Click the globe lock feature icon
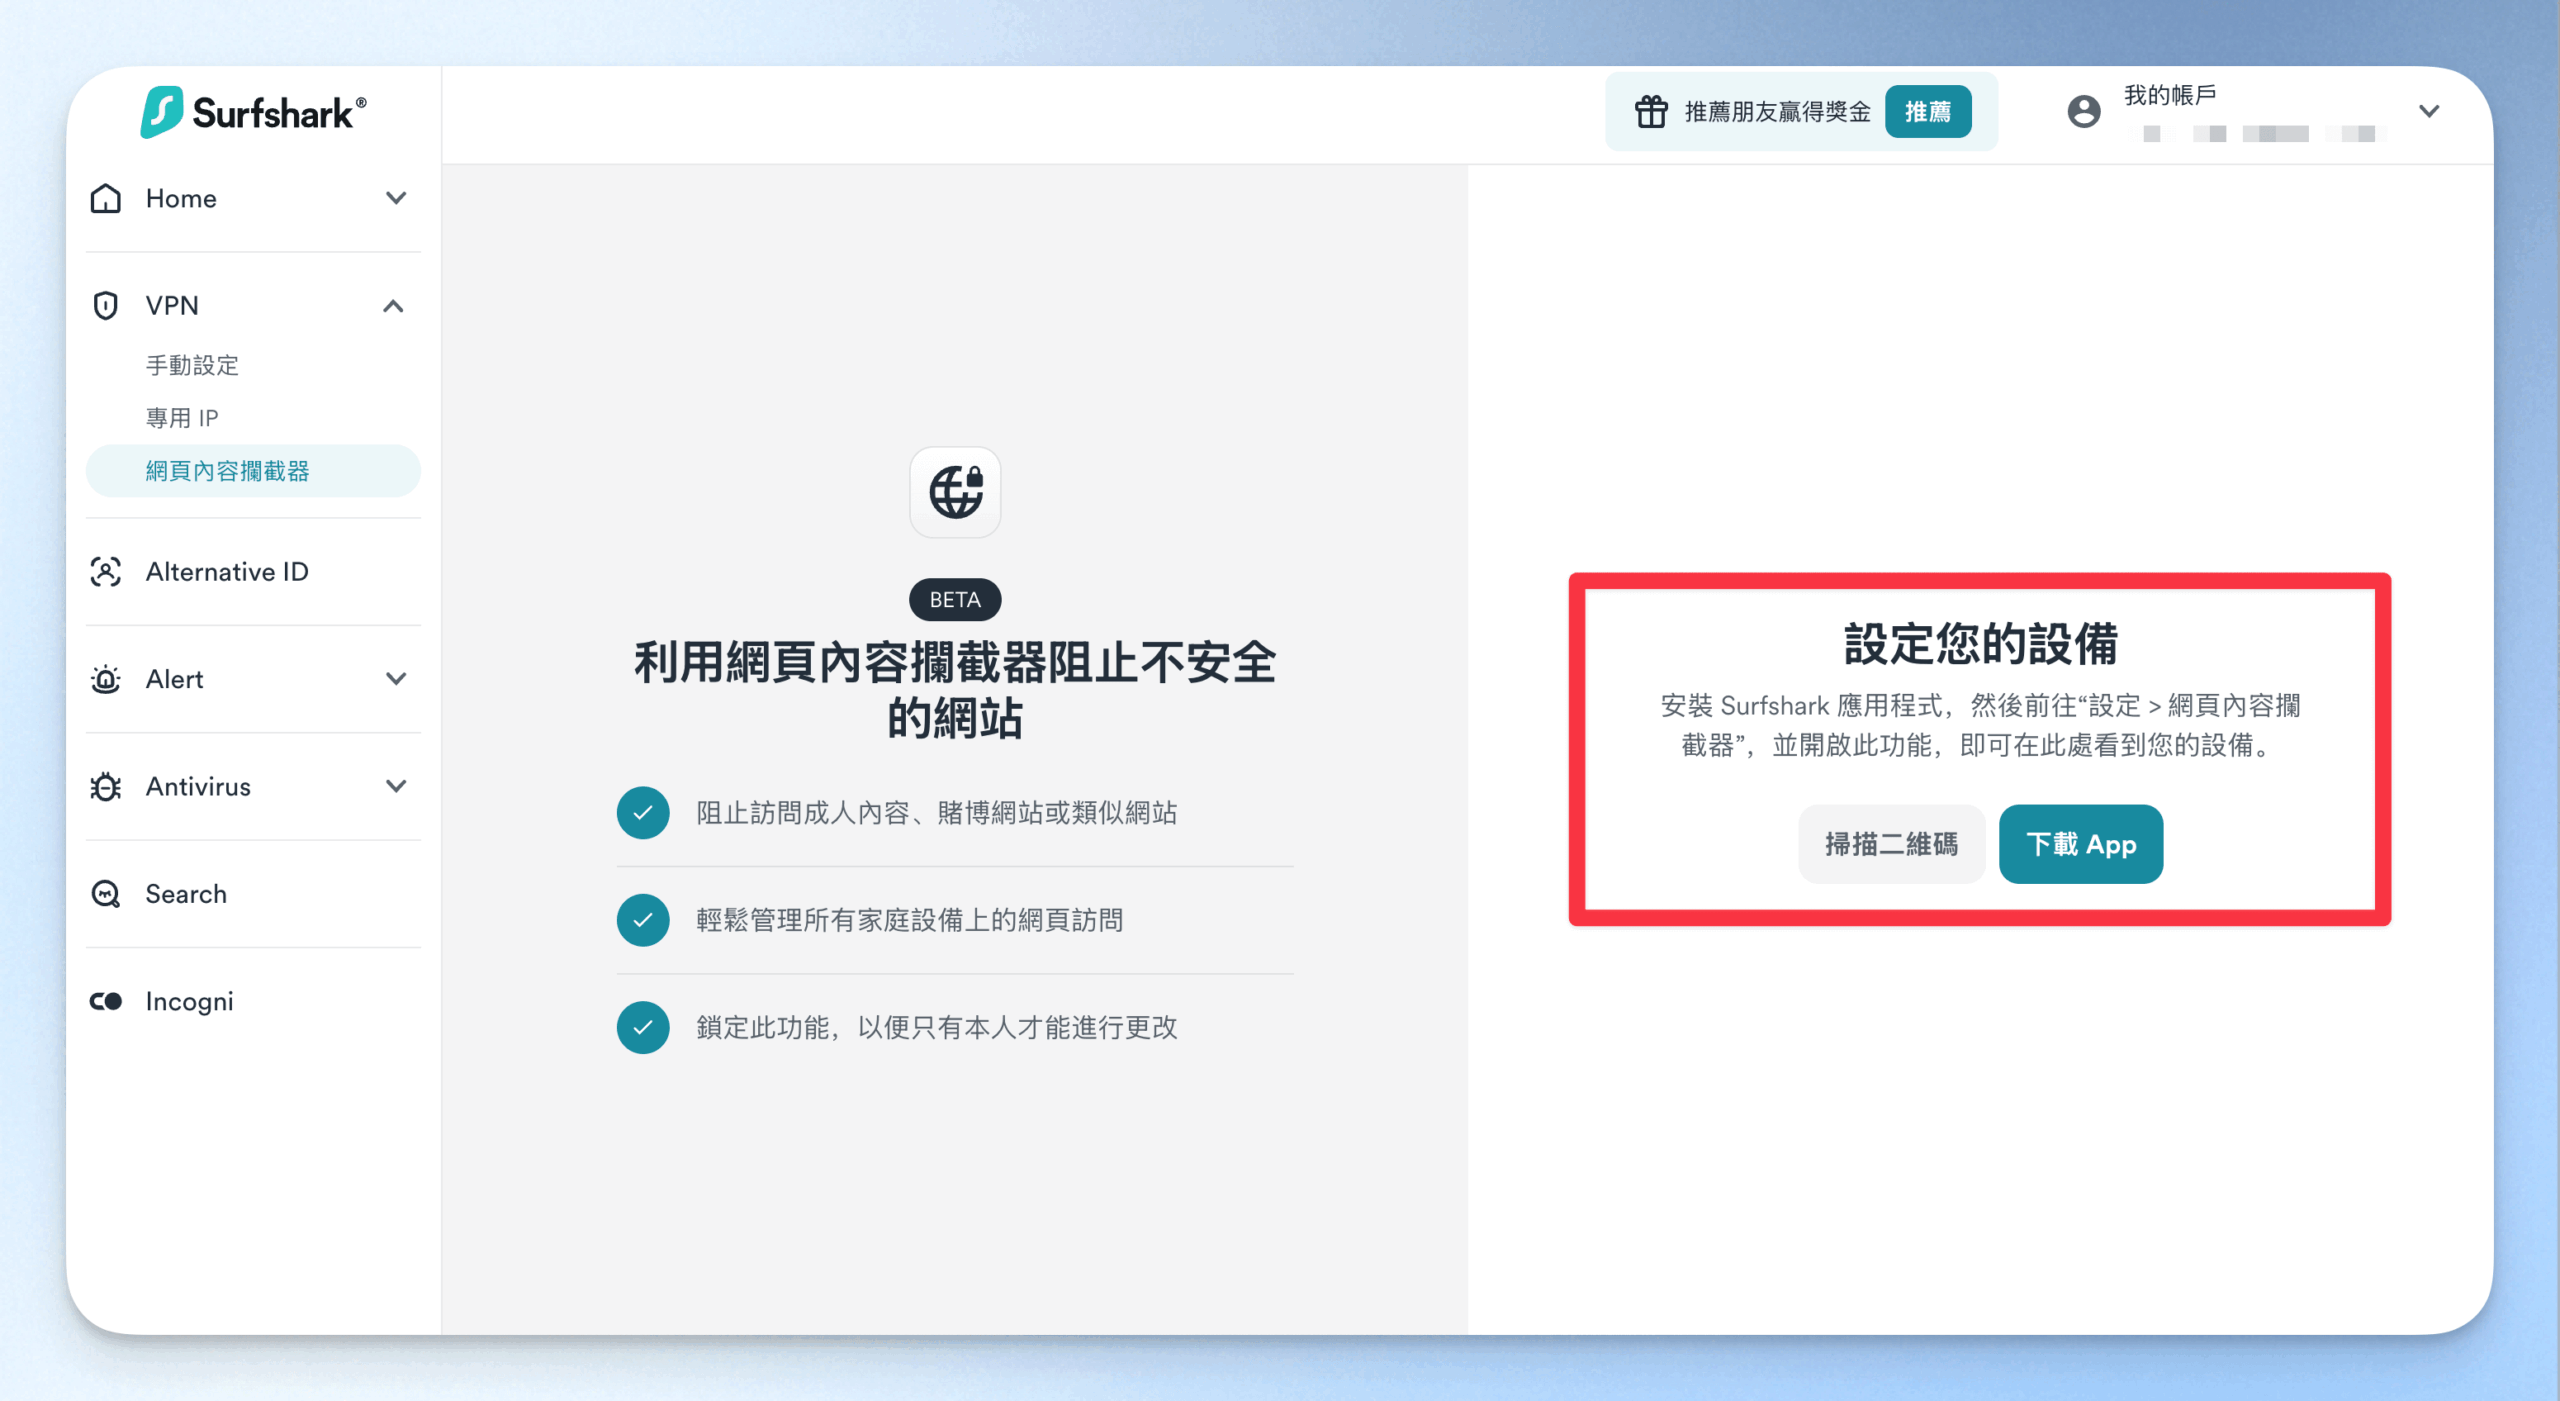 tap(955, 492)
